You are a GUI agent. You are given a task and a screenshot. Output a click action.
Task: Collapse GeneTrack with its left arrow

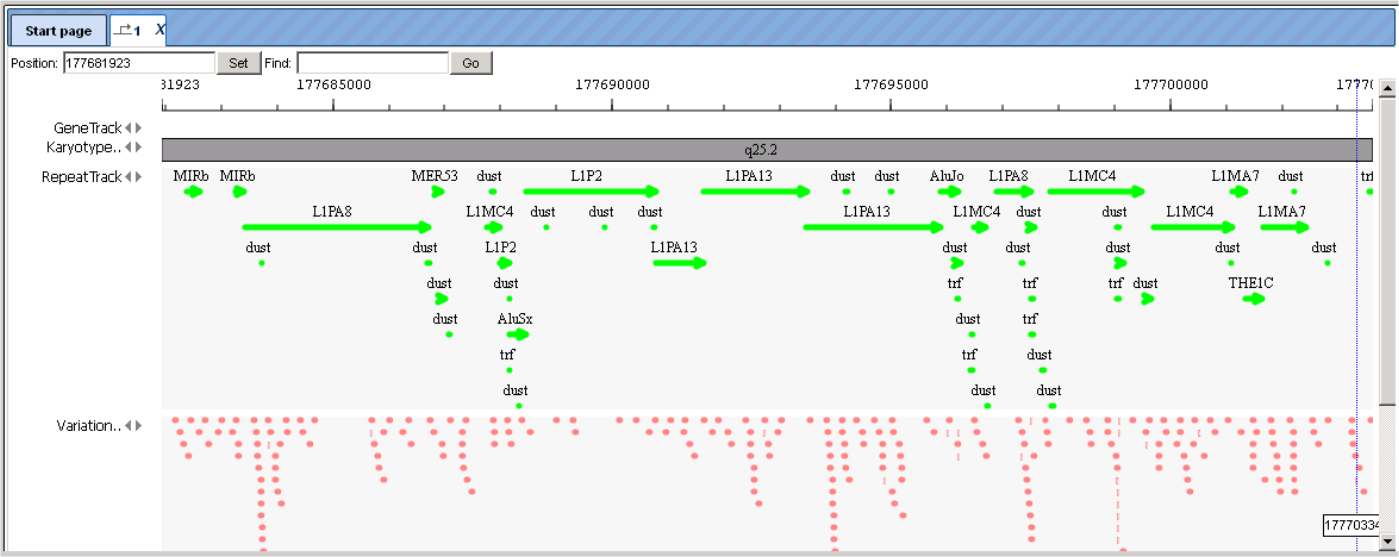pos(129,128)
